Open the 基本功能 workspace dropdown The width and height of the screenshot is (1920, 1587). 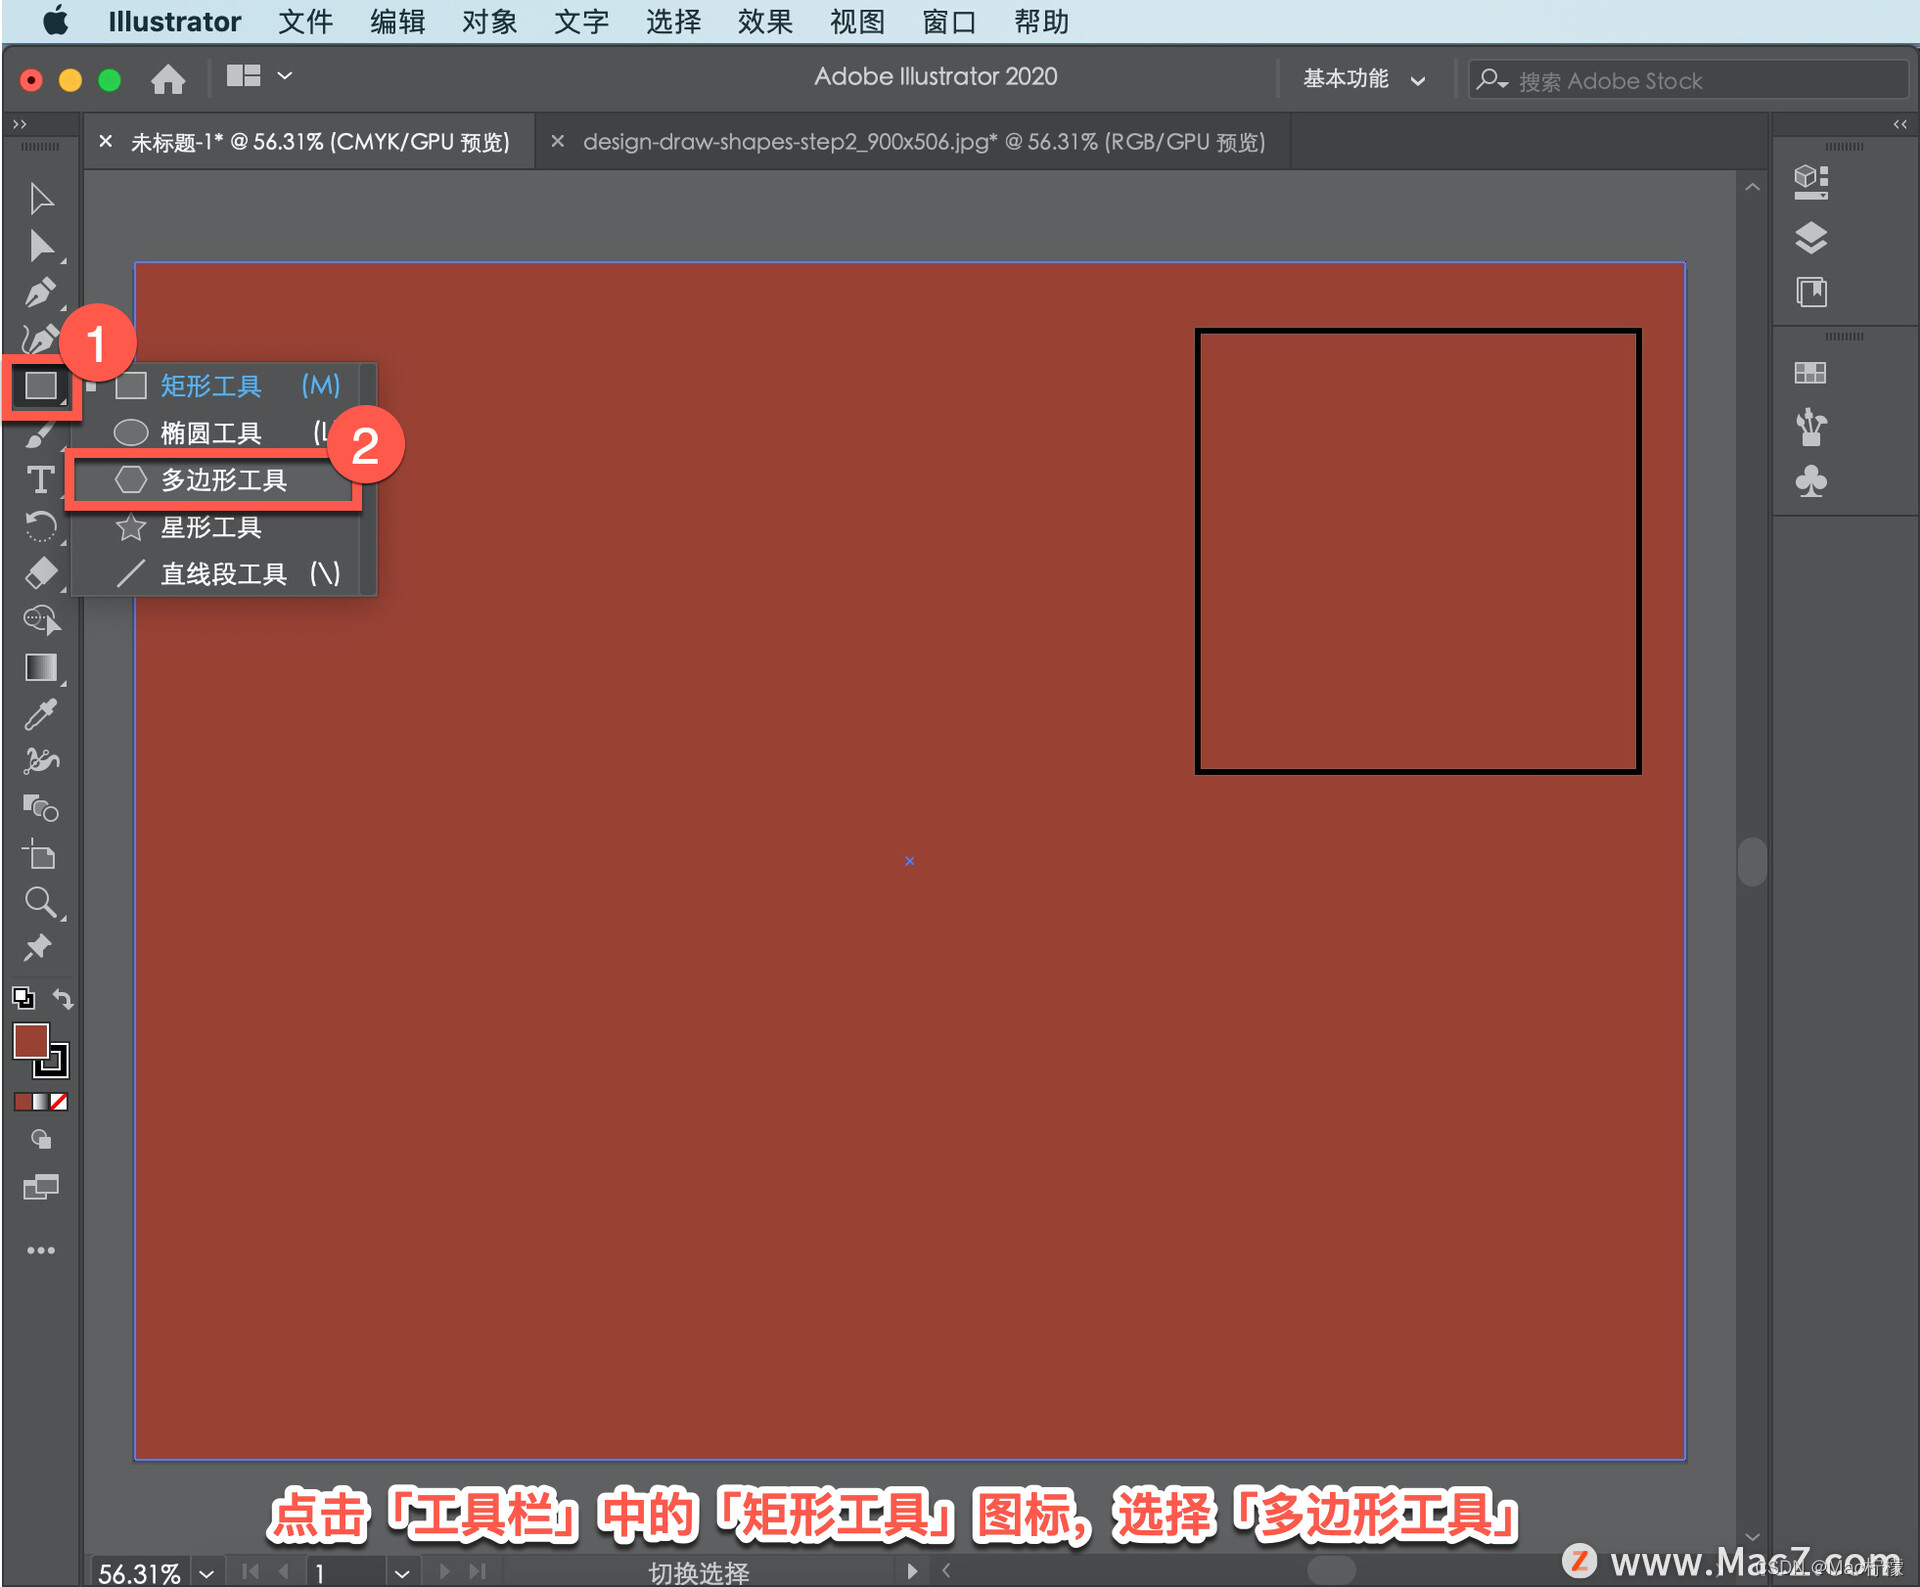tap(1363, 79)
